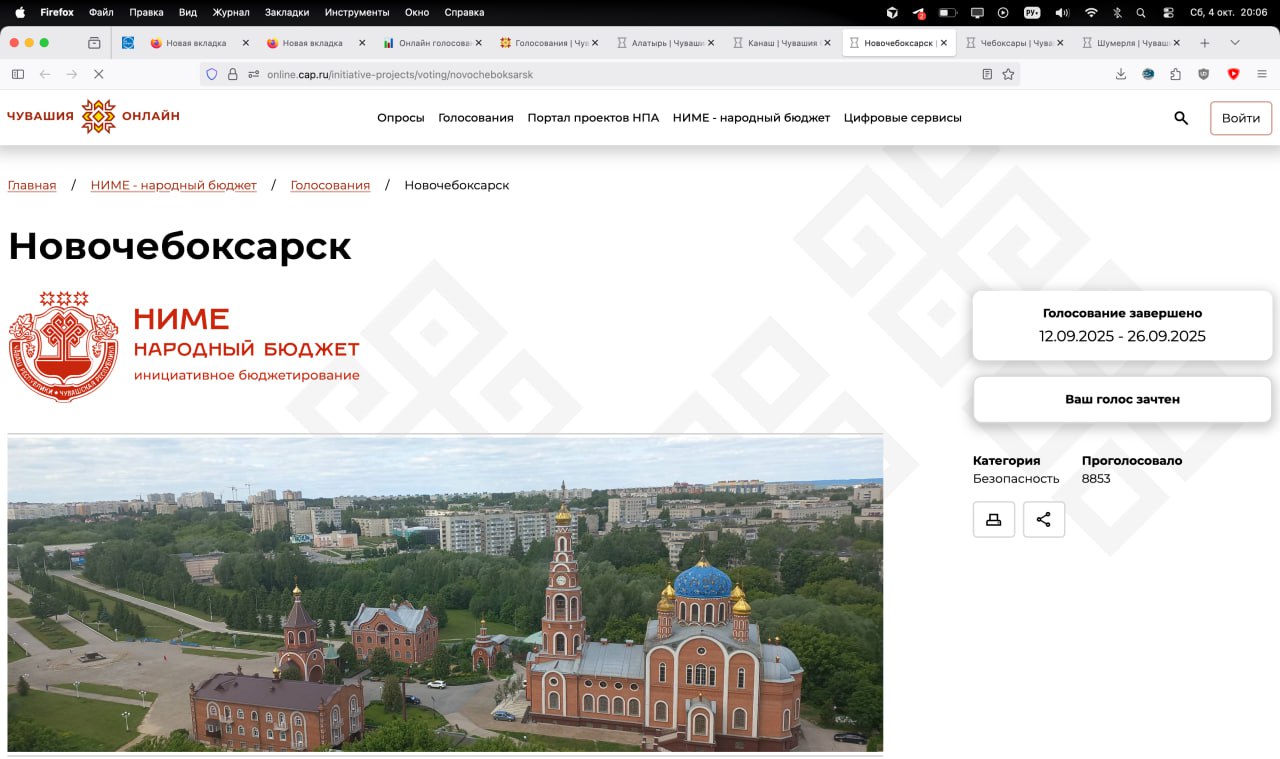This screenshot has width=1280, height=759.
Task: Click the print icon button
Action: pyautogui.click(x=994, y=519)
